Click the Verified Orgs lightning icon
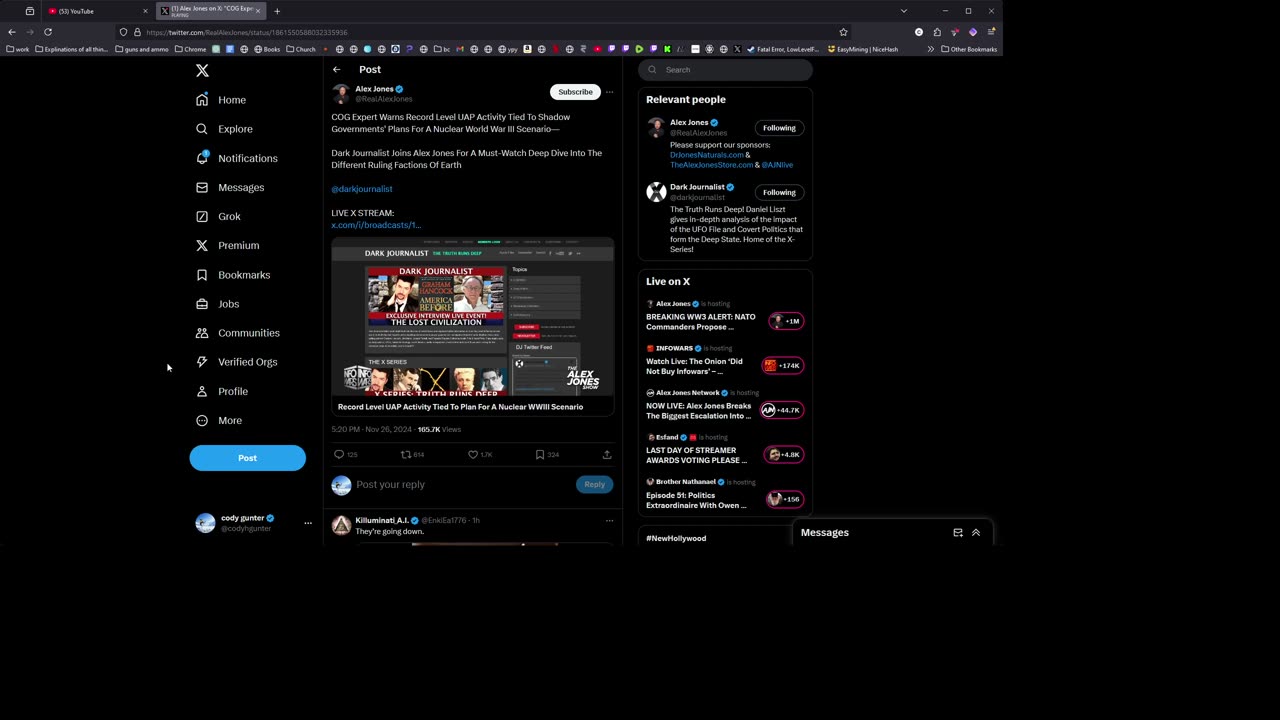 [x=202, y=362]
